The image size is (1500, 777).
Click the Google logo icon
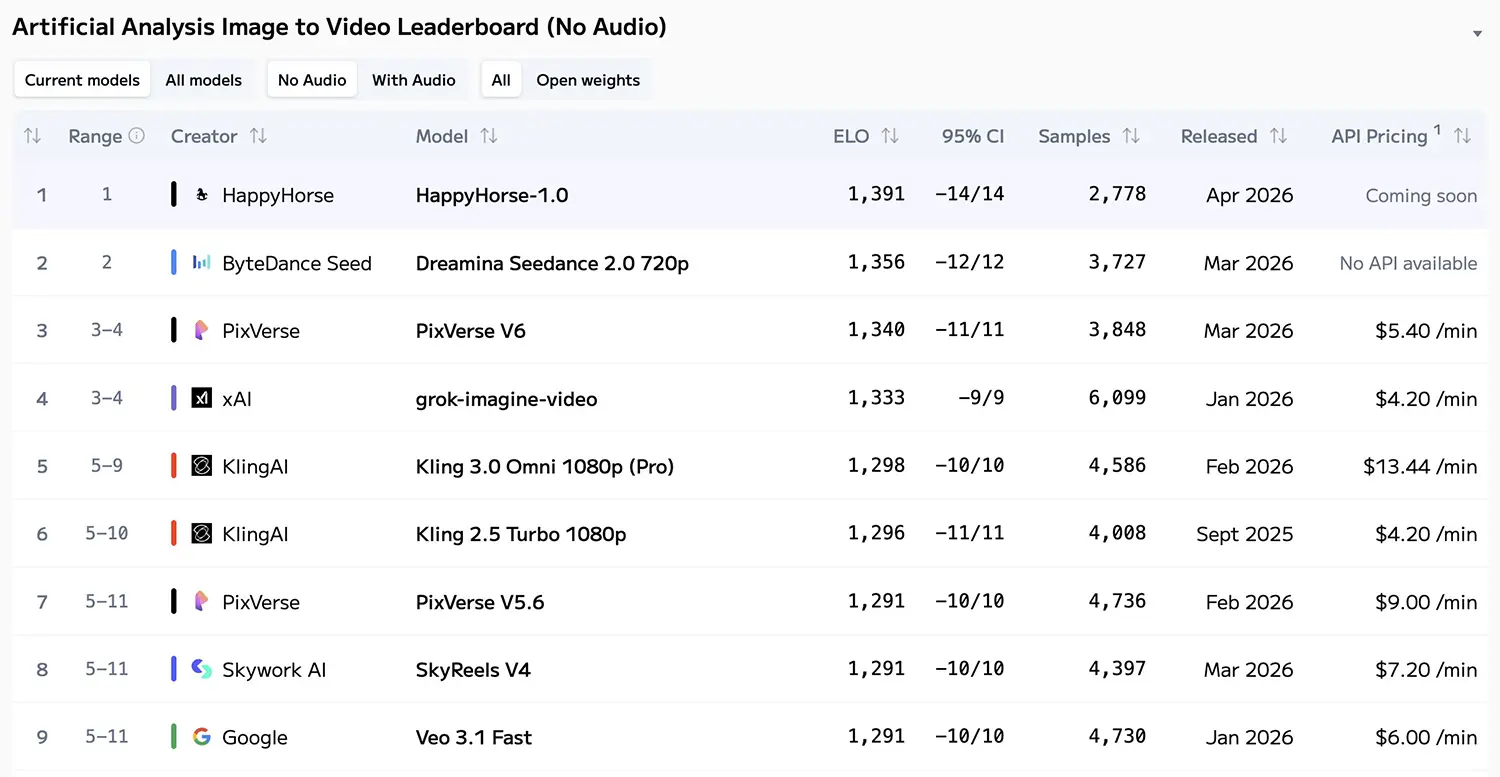202,737
